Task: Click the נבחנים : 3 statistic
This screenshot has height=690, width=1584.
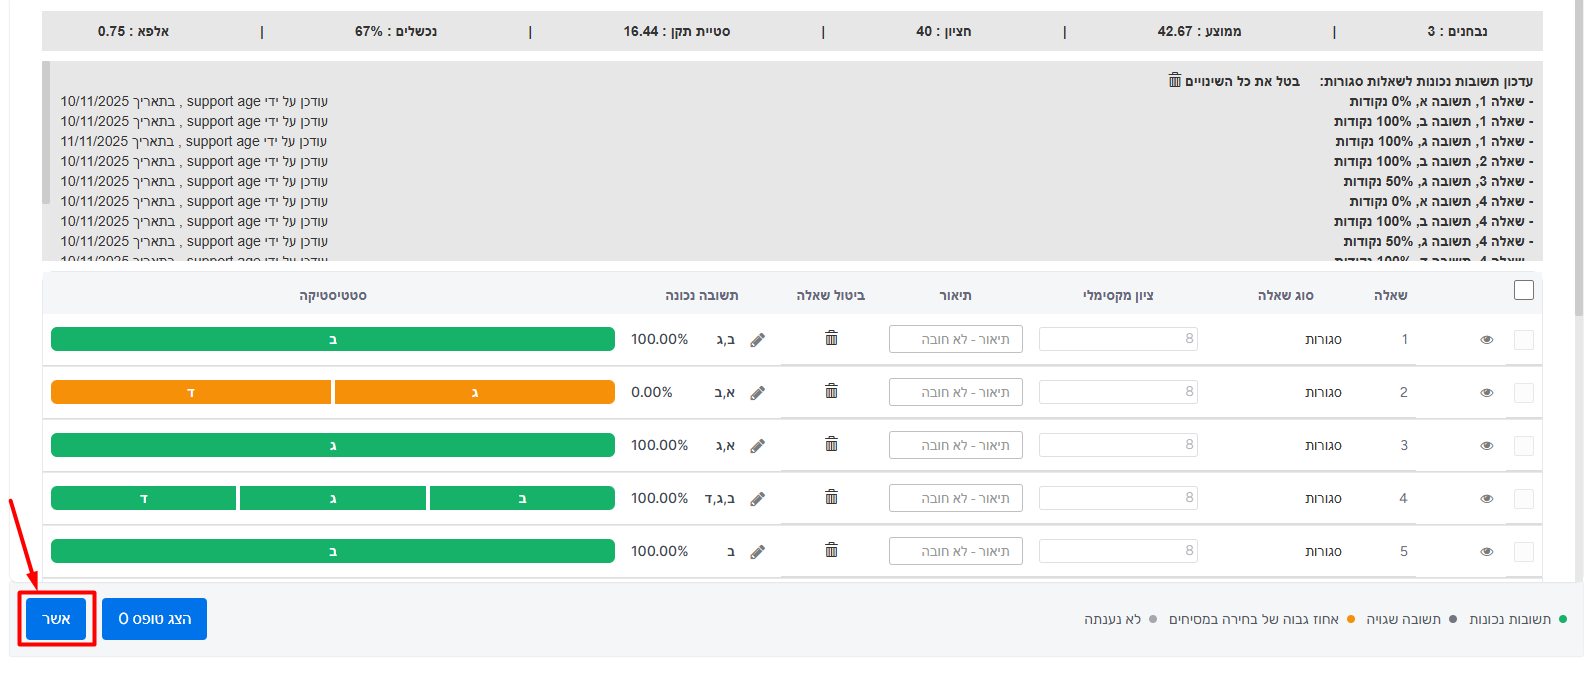Action: [x=1457, y=31]
